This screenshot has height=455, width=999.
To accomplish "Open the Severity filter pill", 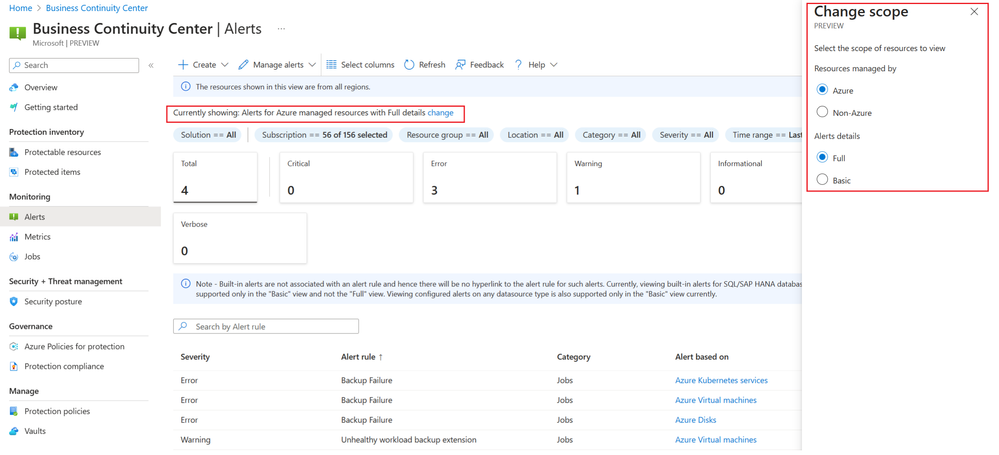I will 686,135.
